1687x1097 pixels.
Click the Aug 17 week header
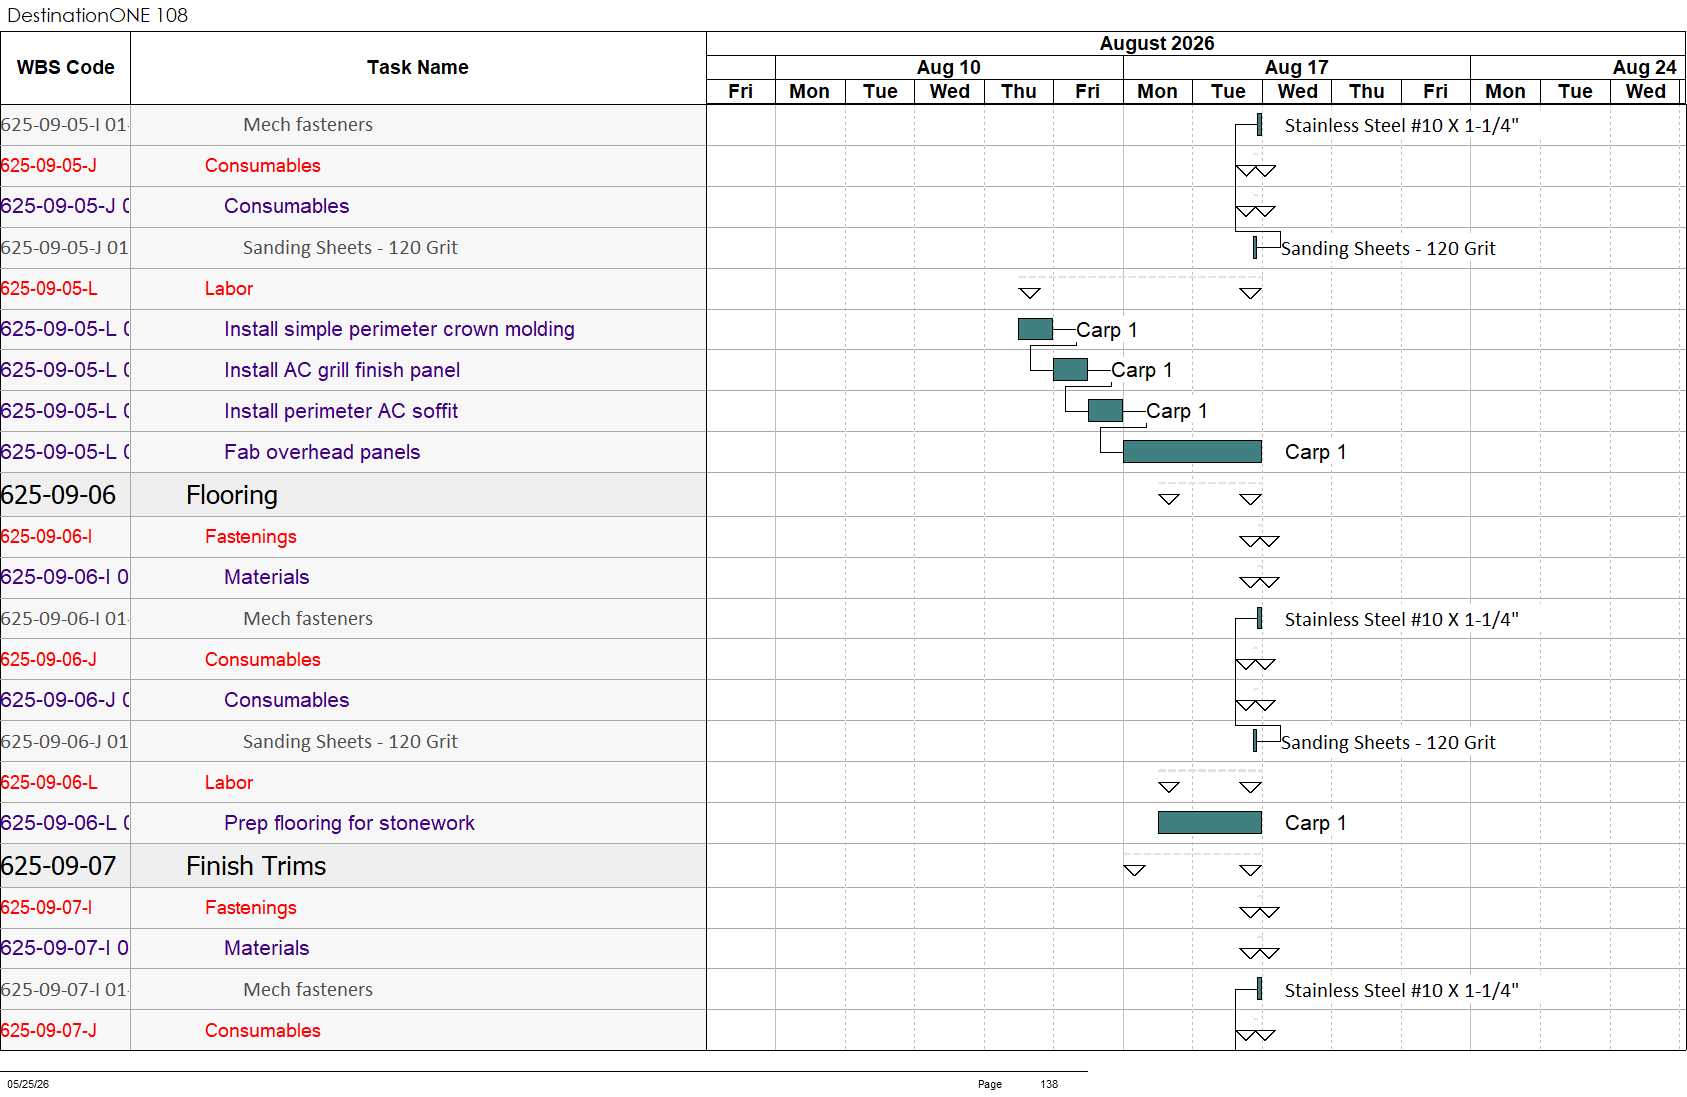tap(1297, 67)
